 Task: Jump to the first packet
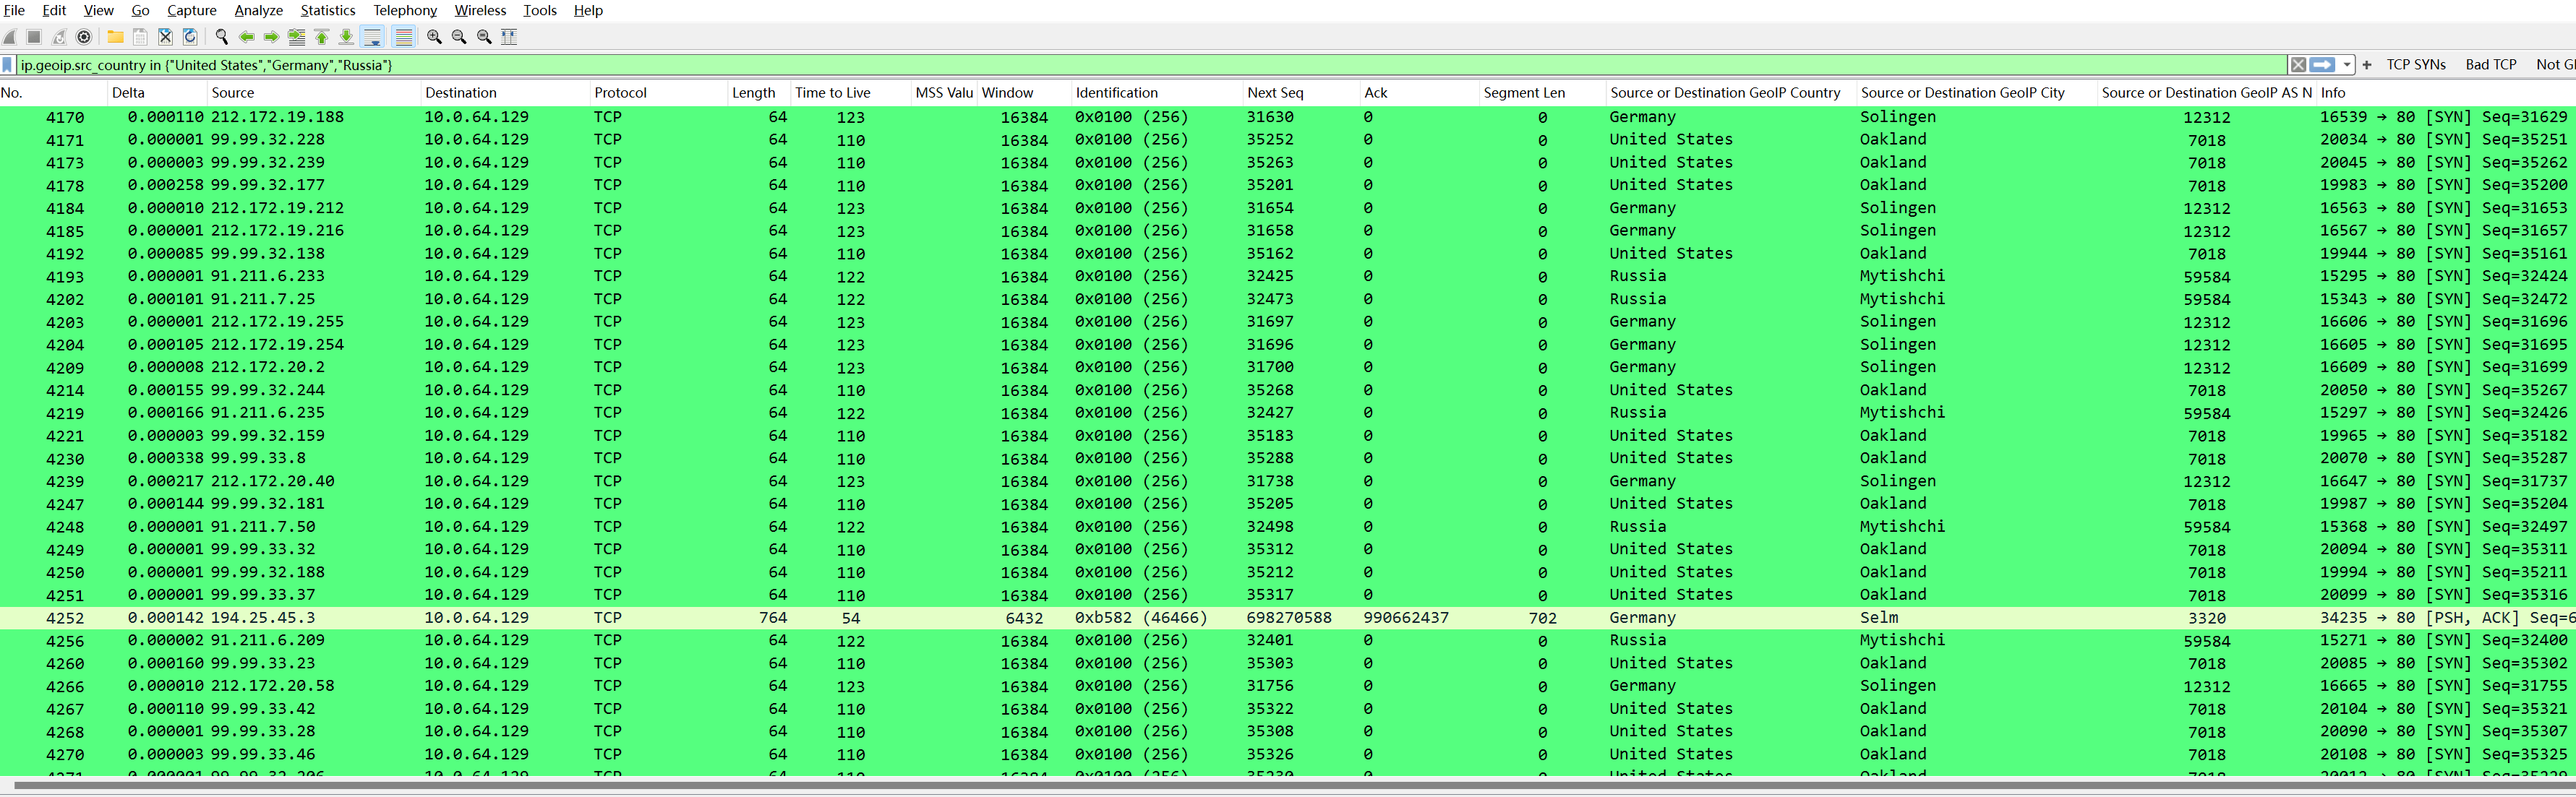(x=321, y=37)
